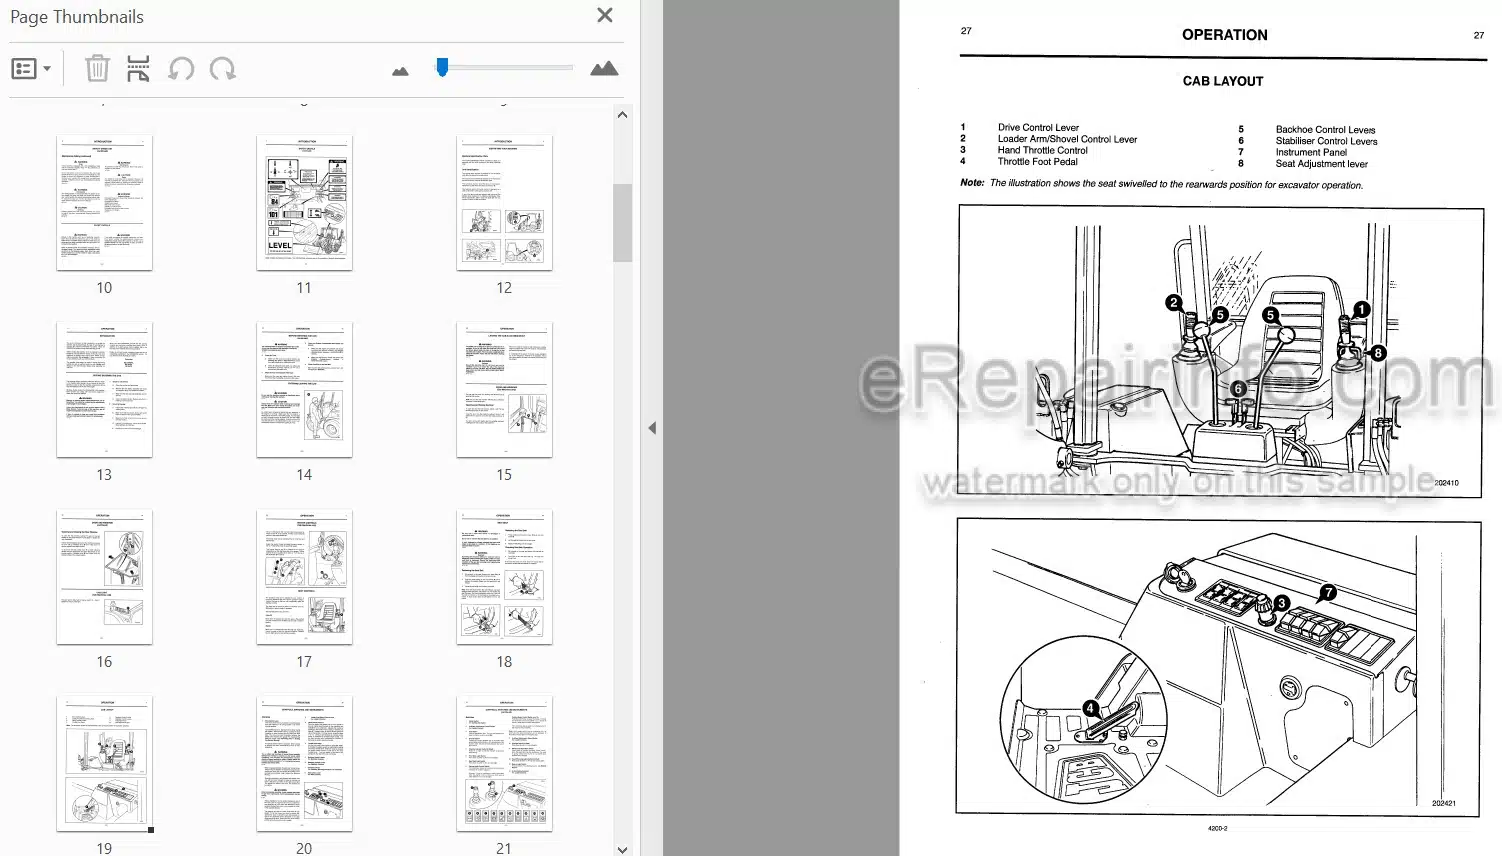This screenshot has width=1502, height=856.
Task: Select page 21 thumbnail
Action: coord(504,764)
